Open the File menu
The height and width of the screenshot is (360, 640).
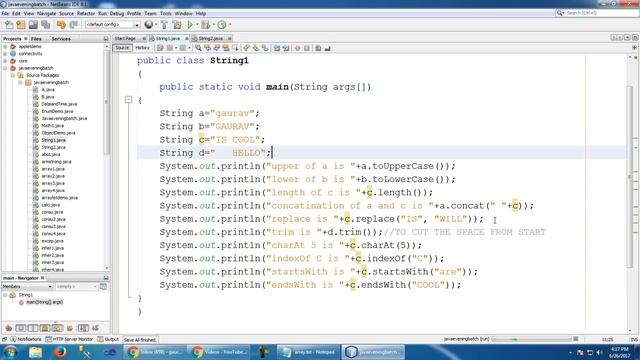coord(5,13)
